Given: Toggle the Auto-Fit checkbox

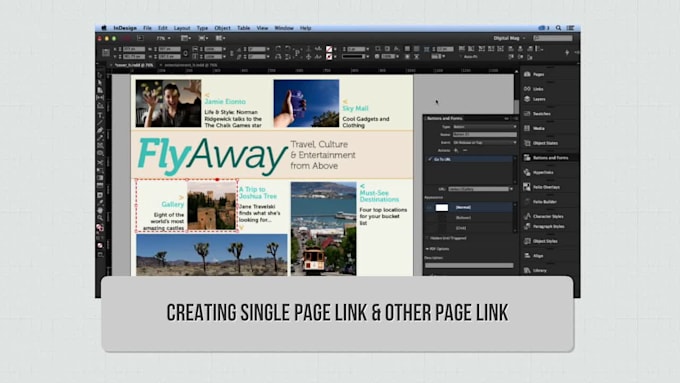Looking at the screenshot, I should click(x=461, y=57).
